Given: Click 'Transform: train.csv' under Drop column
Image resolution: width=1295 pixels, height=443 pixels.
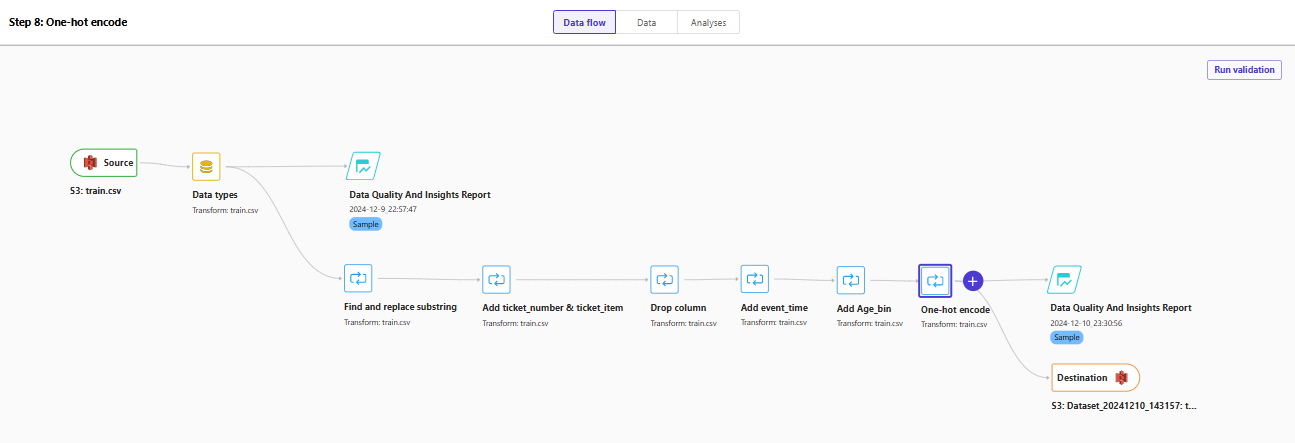Looking at the screenshot, I should tap(683, 323).
